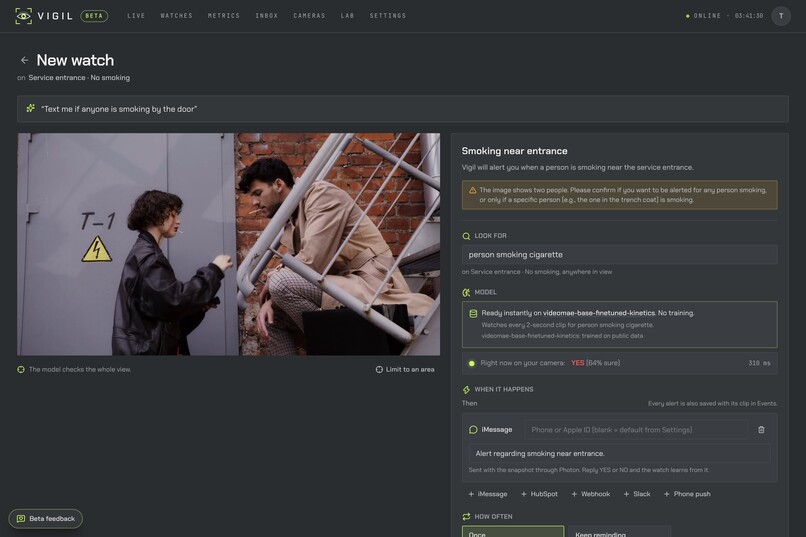The height and width of the screenshot is (537, 806).
Task: Open the Live tab
Action: pyautogui.click(x=136, y=16)
